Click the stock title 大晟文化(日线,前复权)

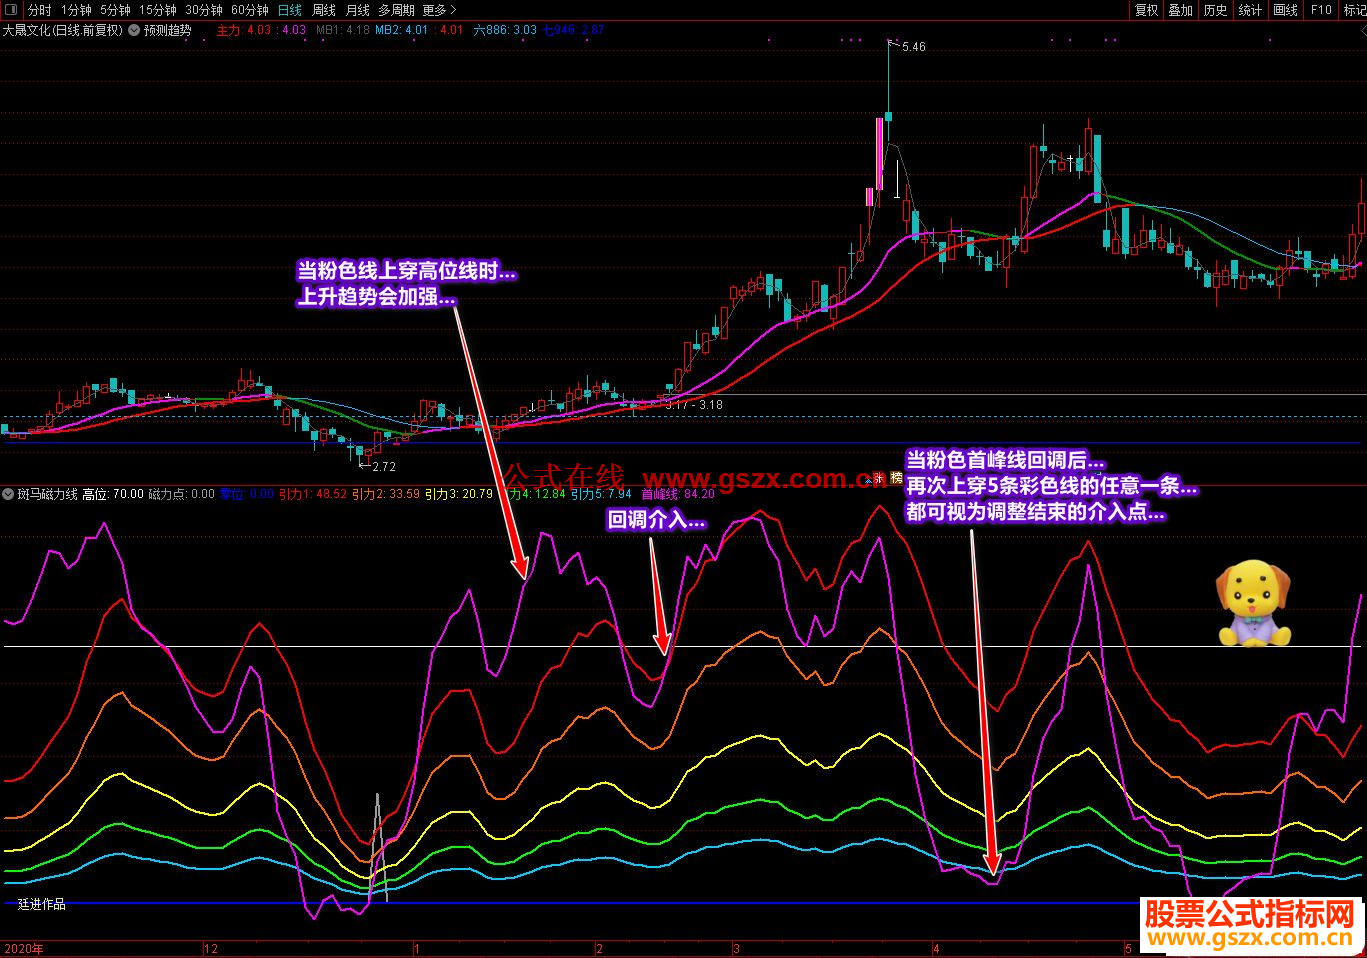coord(63,30)
